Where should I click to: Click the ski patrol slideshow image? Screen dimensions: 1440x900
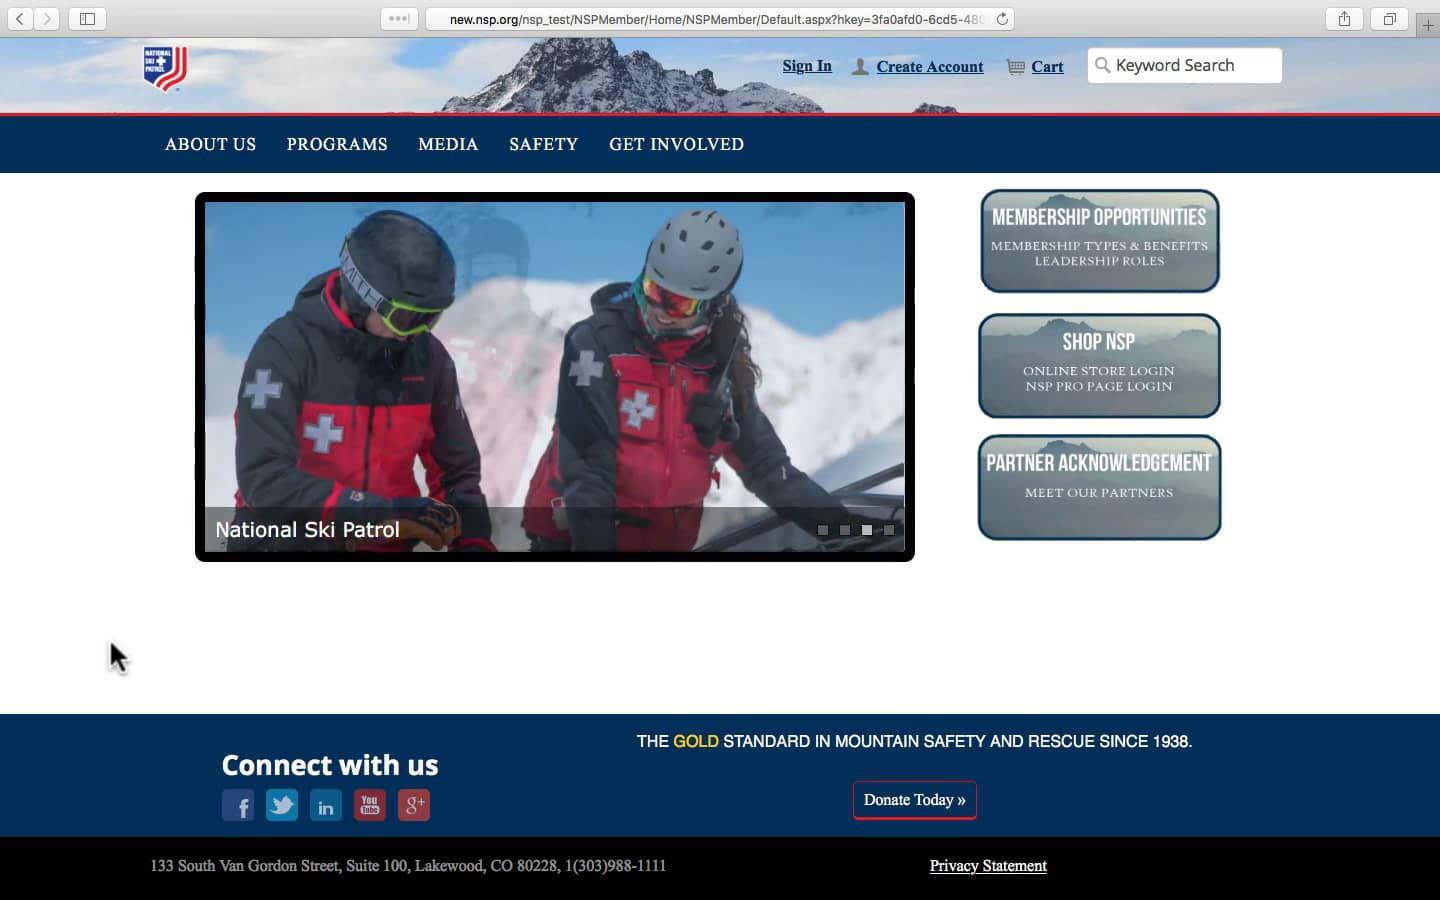point(555,377)
